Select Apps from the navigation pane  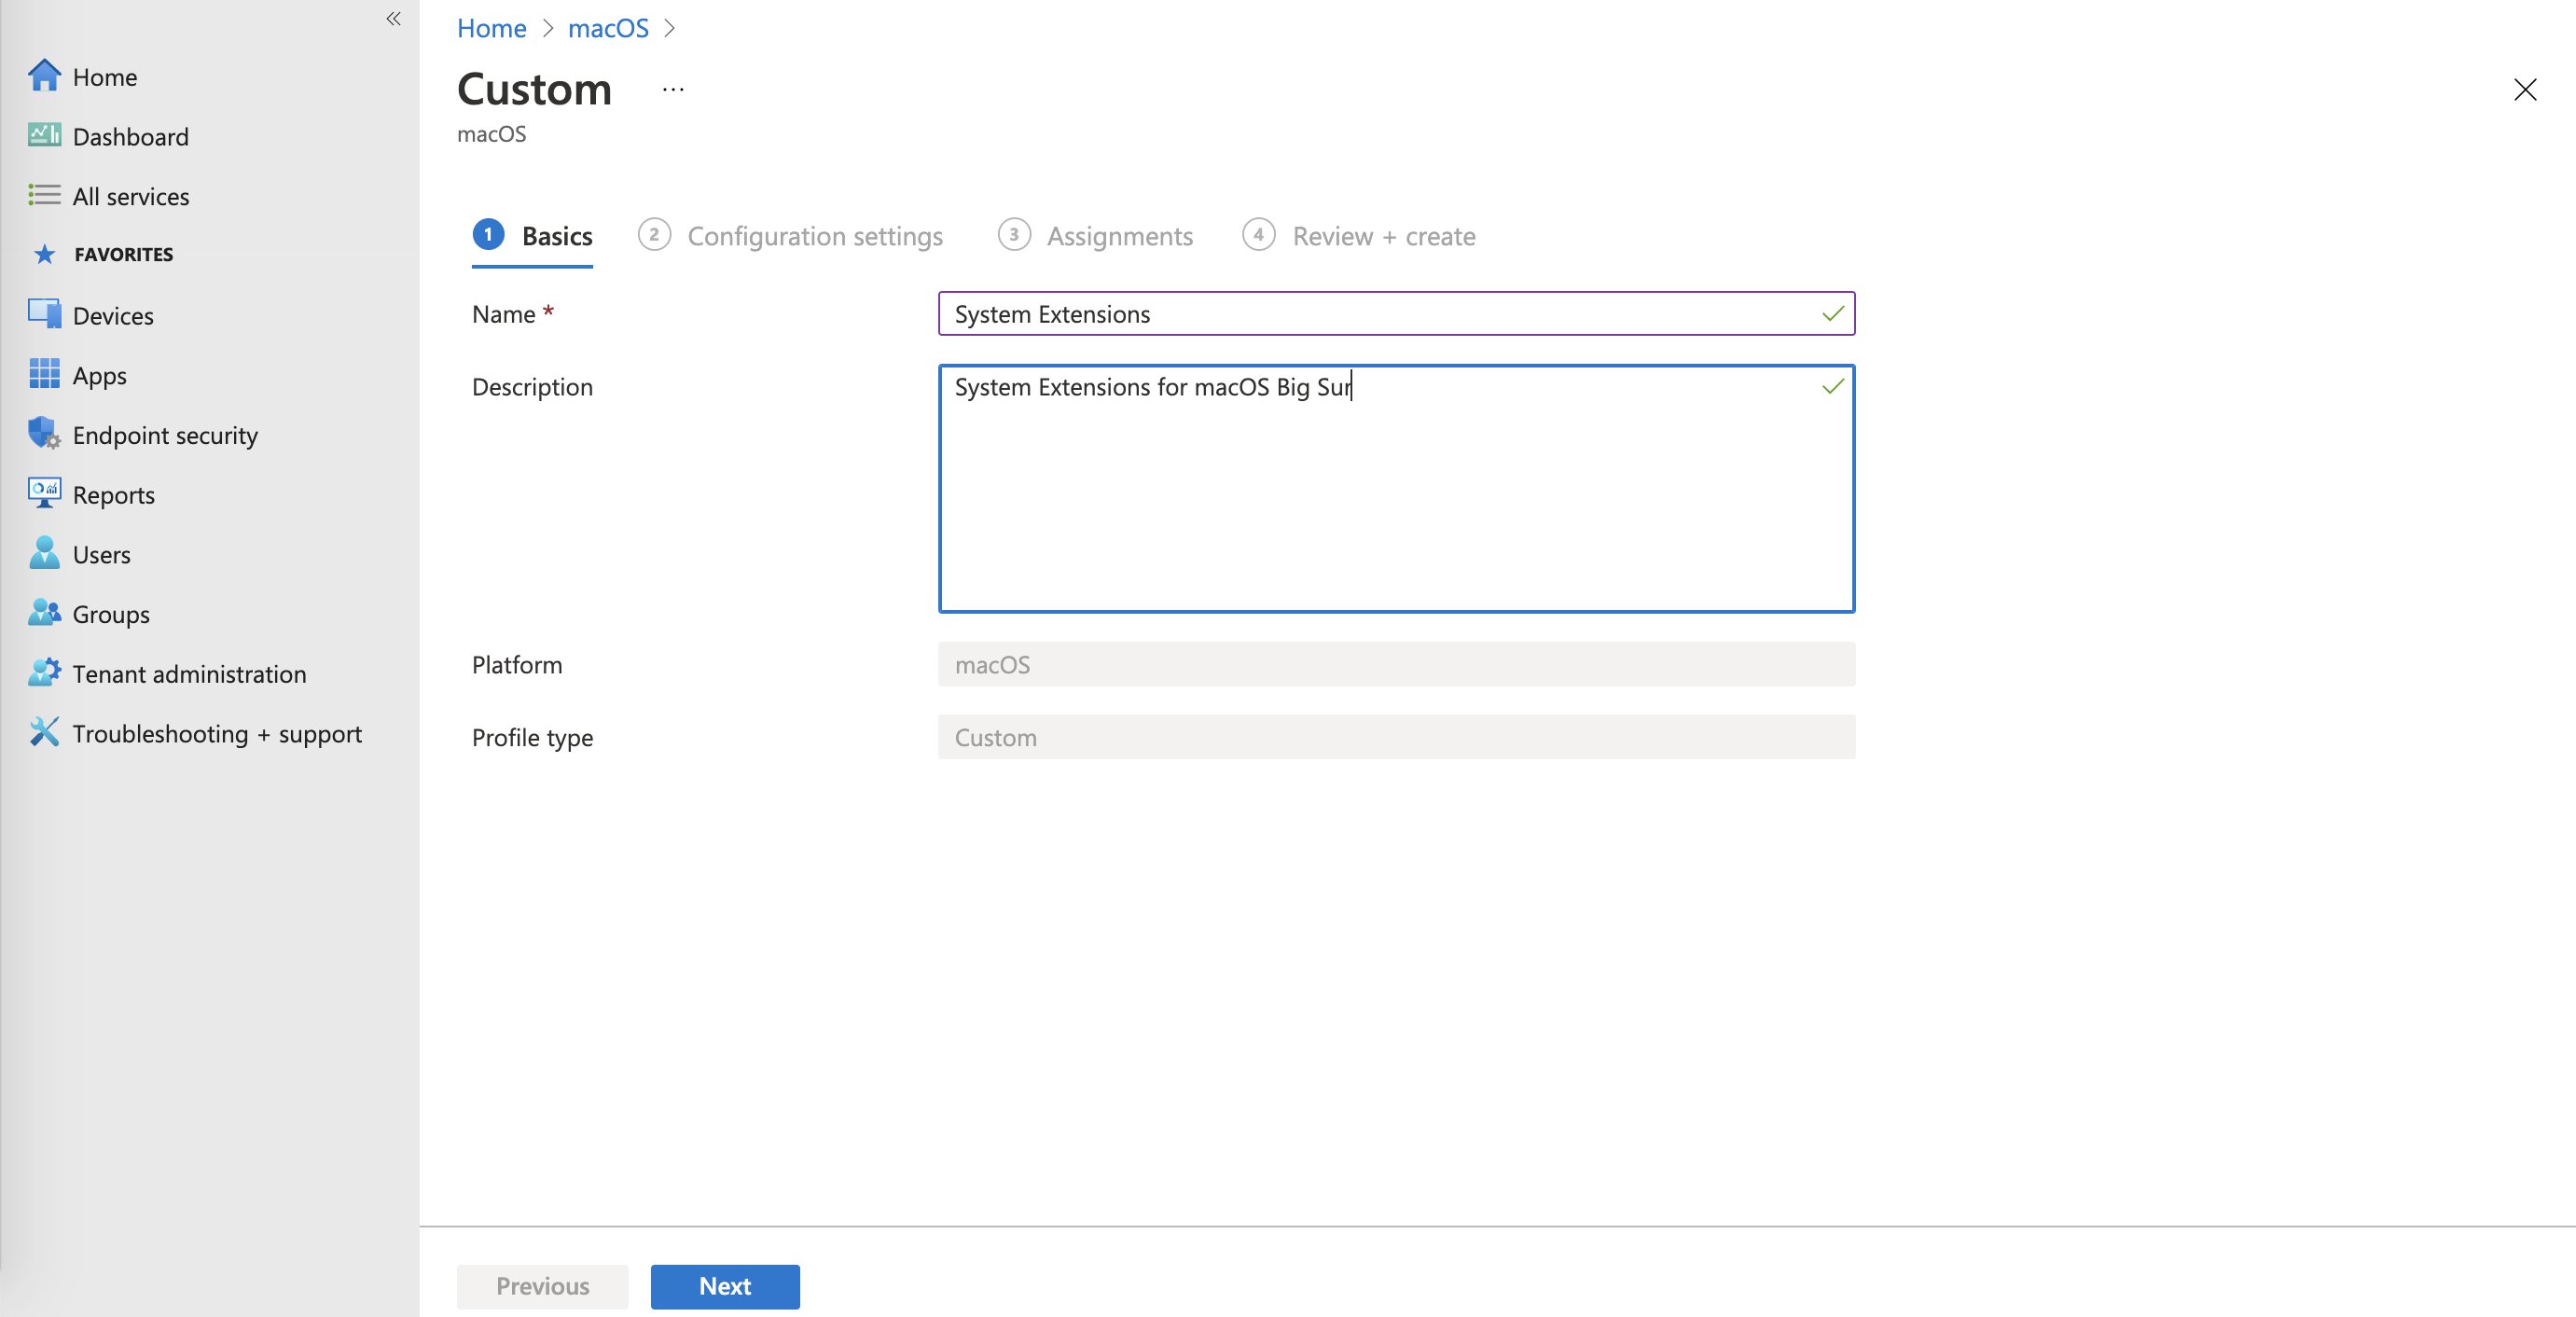tap(99, 375)
